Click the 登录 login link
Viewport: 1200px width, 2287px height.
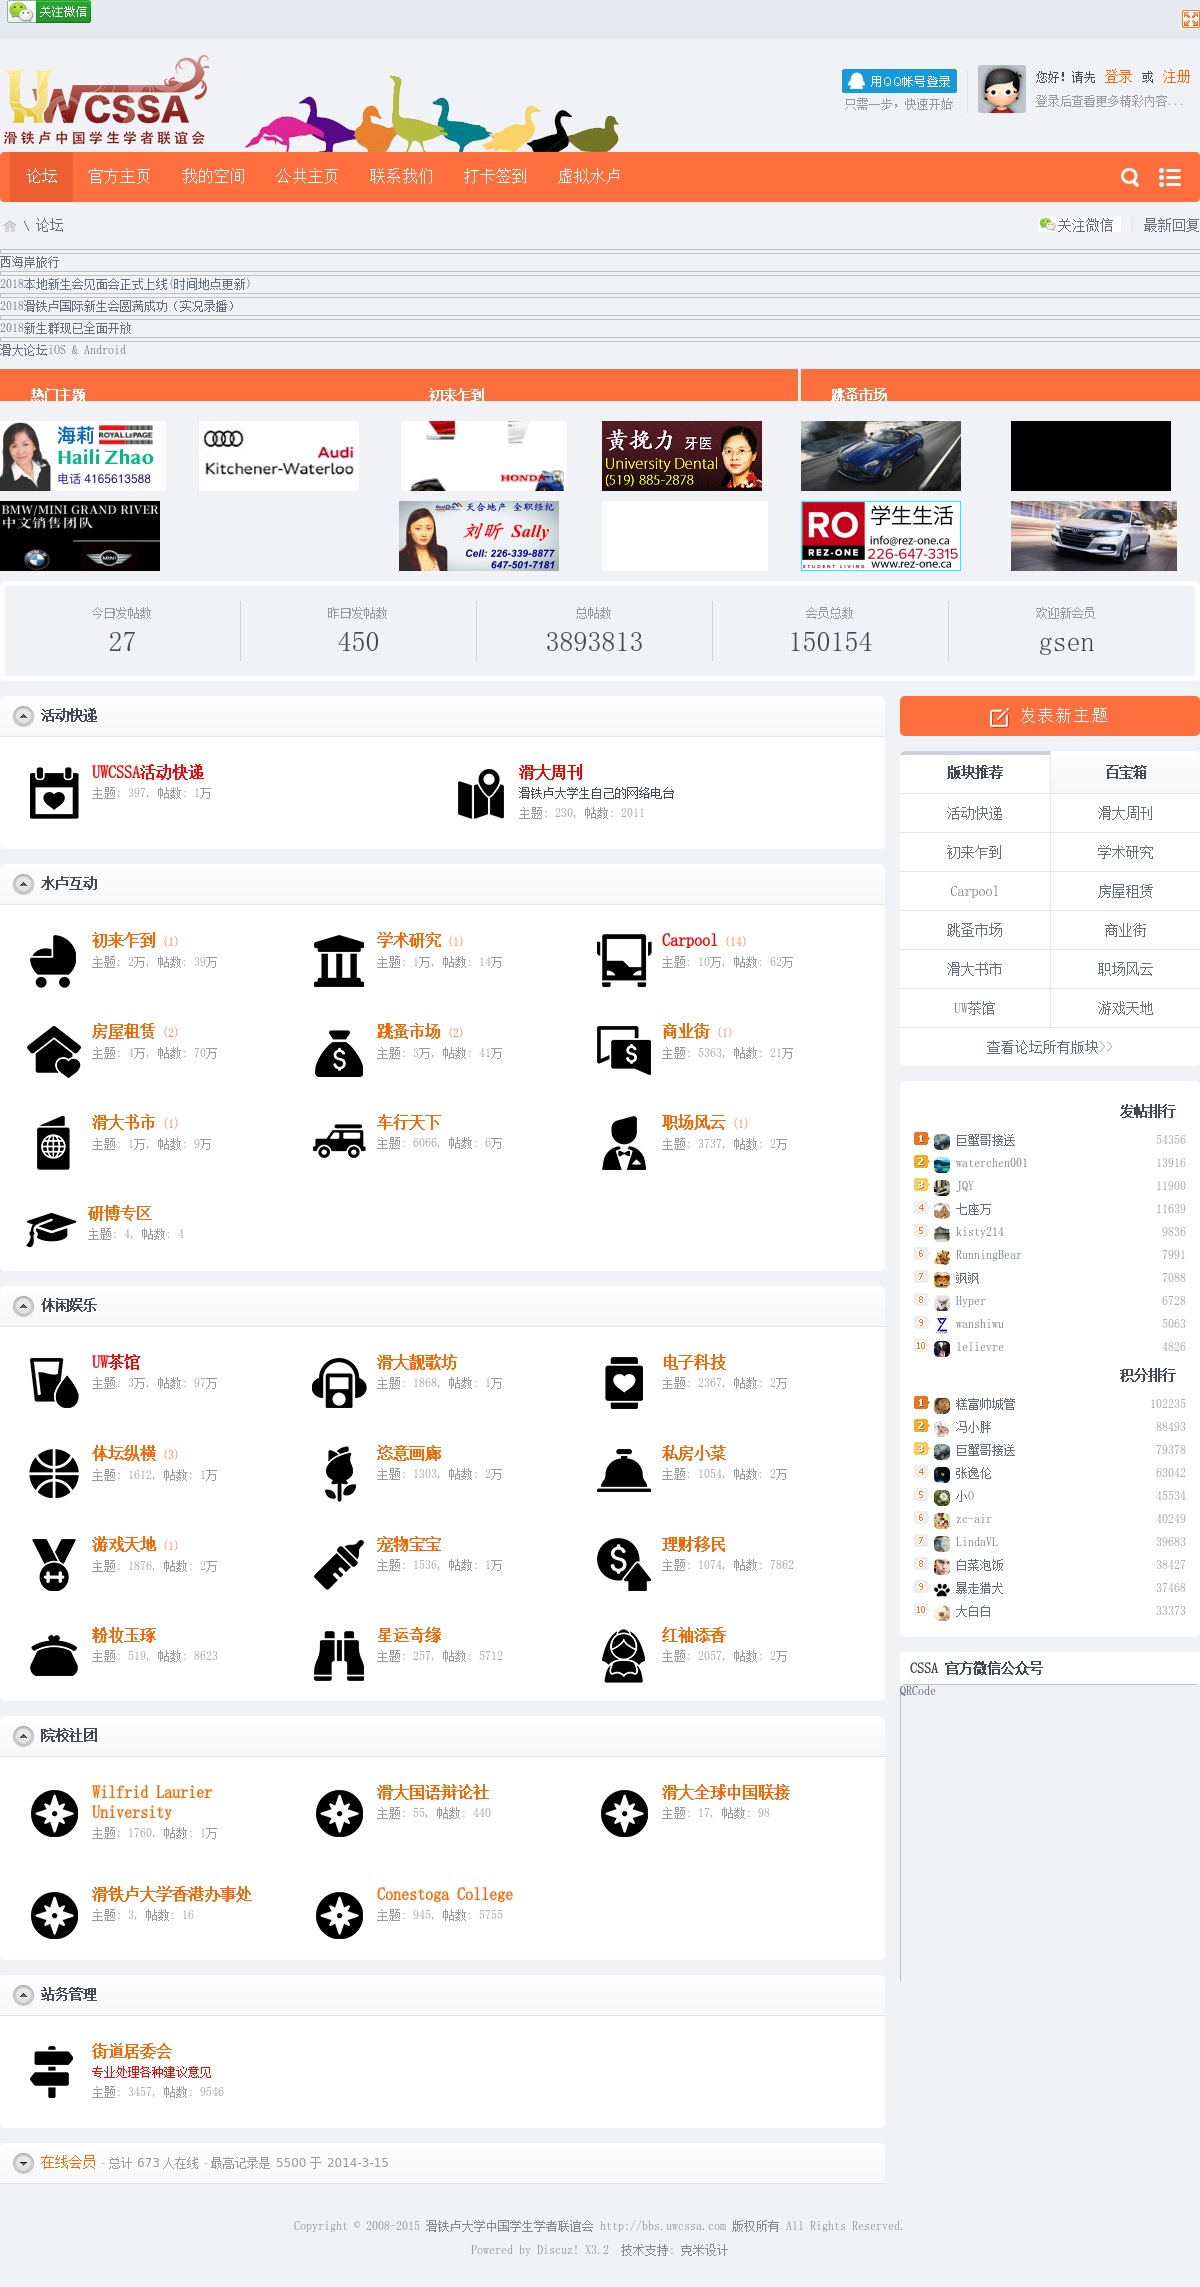pyautogui.click(x=1118, y=77)
